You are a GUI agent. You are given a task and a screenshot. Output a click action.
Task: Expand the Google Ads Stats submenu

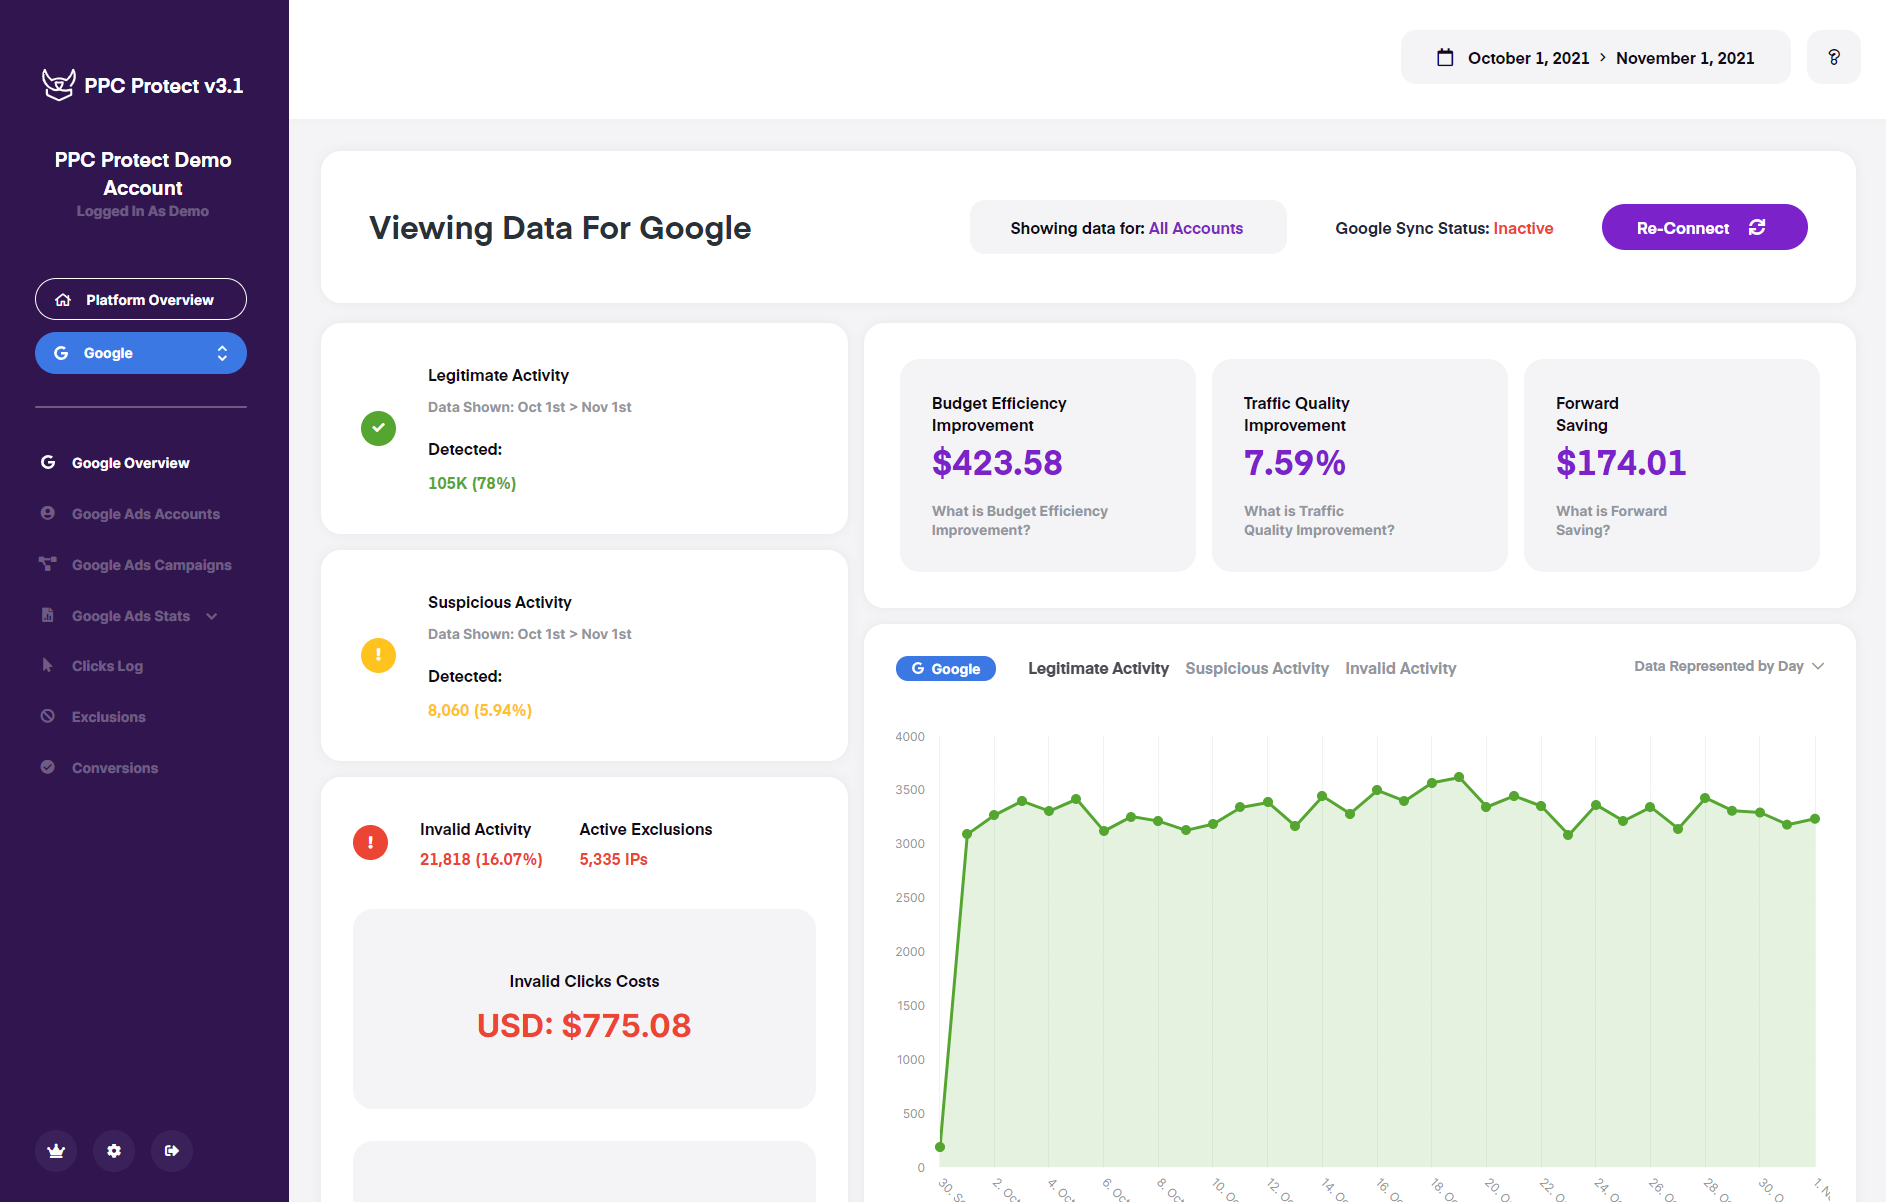click(x=211, y=616)
